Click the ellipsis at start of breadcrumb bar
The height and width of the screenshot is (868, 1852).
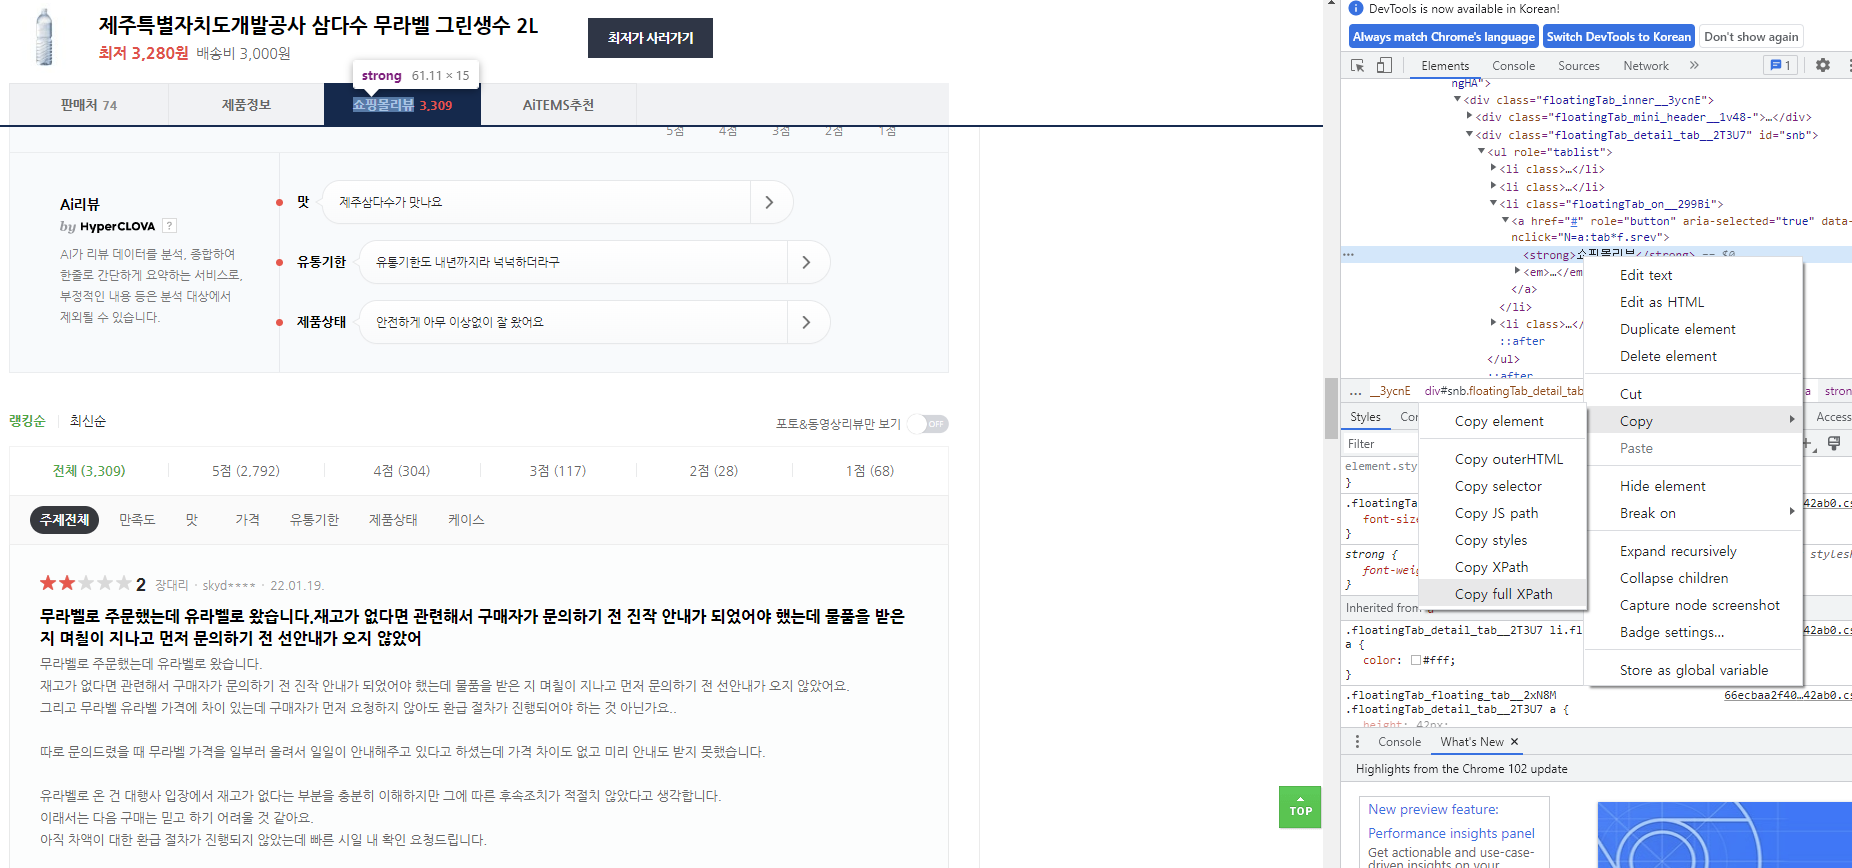click(1355, 391)
